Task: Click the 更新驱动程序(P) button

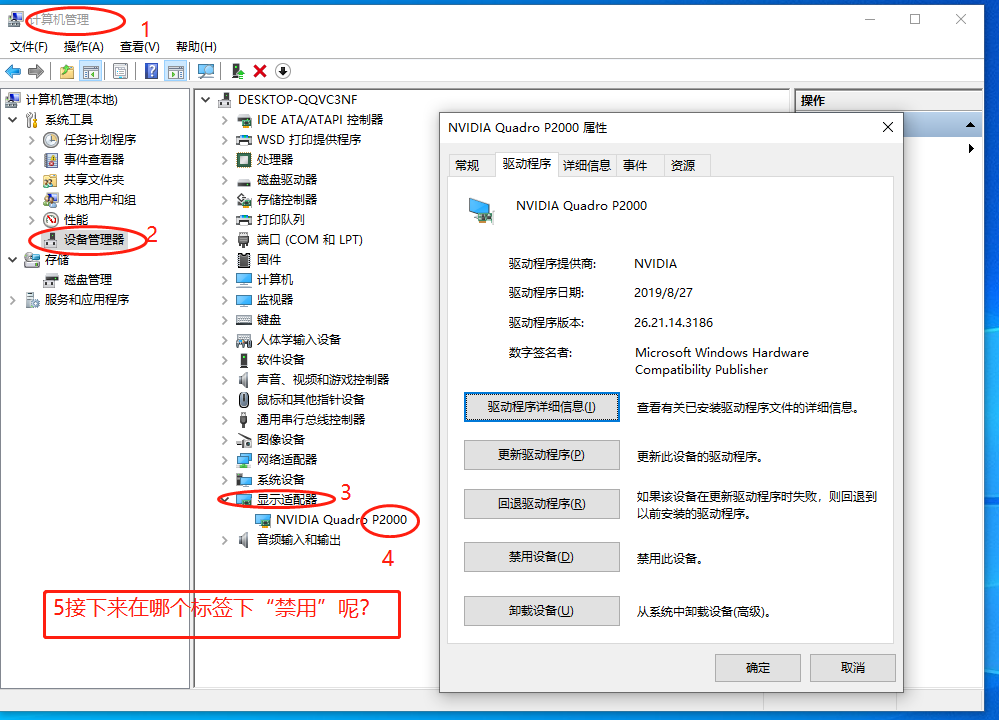Action: (542, 455)
